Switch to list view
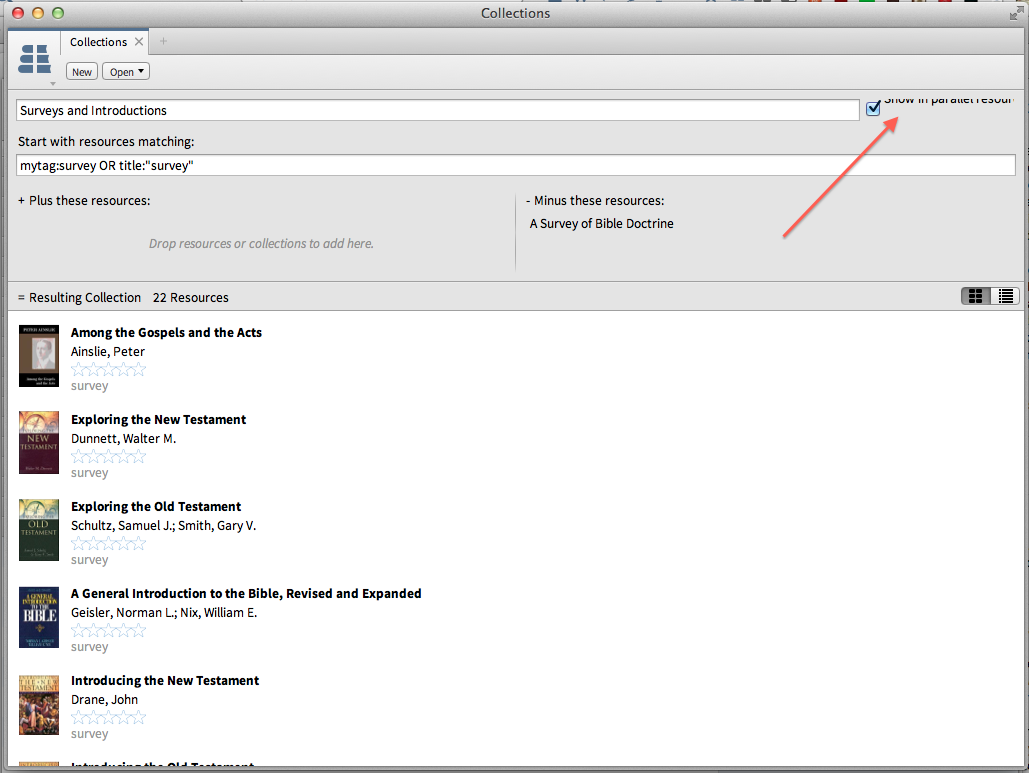 coord(1005,297)
